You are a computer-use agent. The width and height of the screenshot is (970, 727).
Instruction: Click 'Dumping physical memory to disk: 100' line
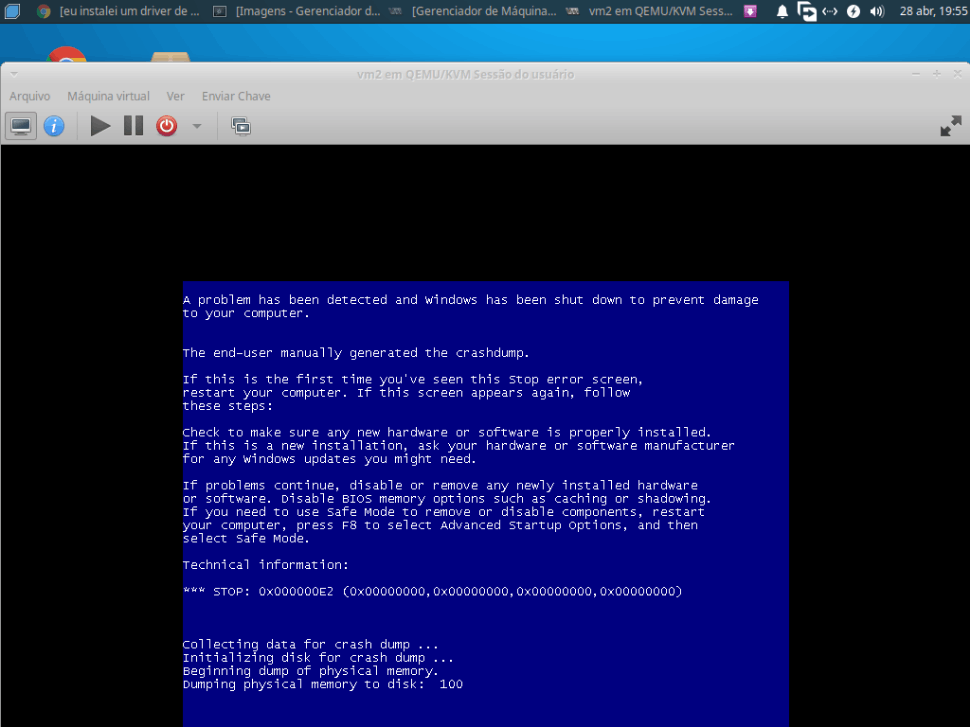322,684
